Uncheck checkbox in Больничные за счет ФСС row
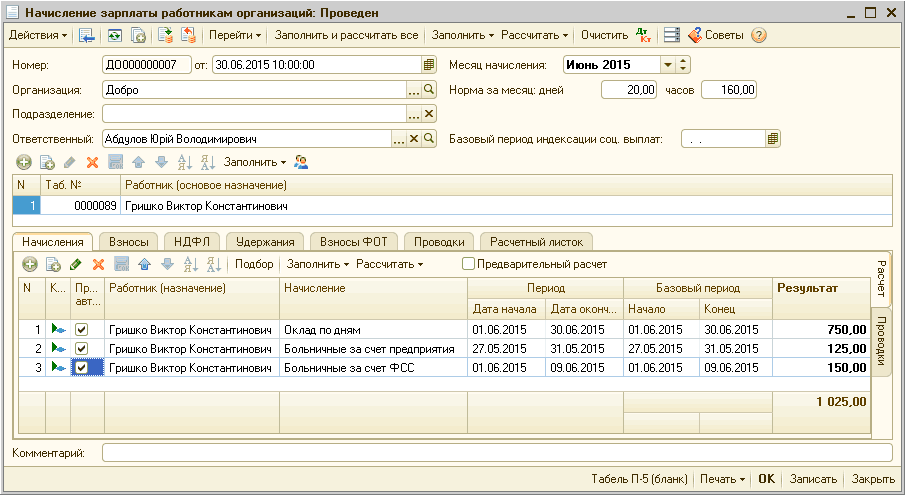The height and width of the screenshot is (495, 905). [x=81, y=368]
